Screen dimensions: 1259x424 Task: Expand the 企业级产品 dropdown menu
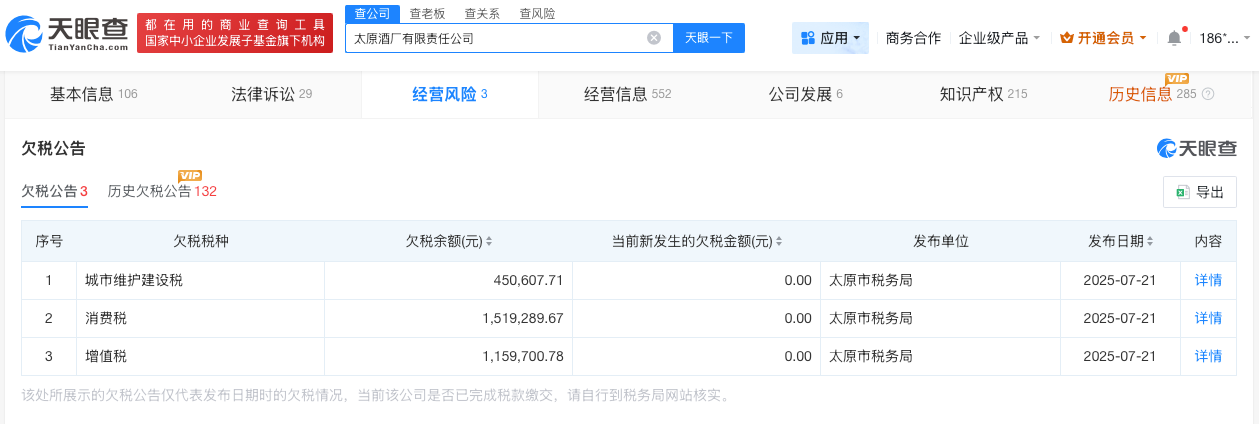1000,38
